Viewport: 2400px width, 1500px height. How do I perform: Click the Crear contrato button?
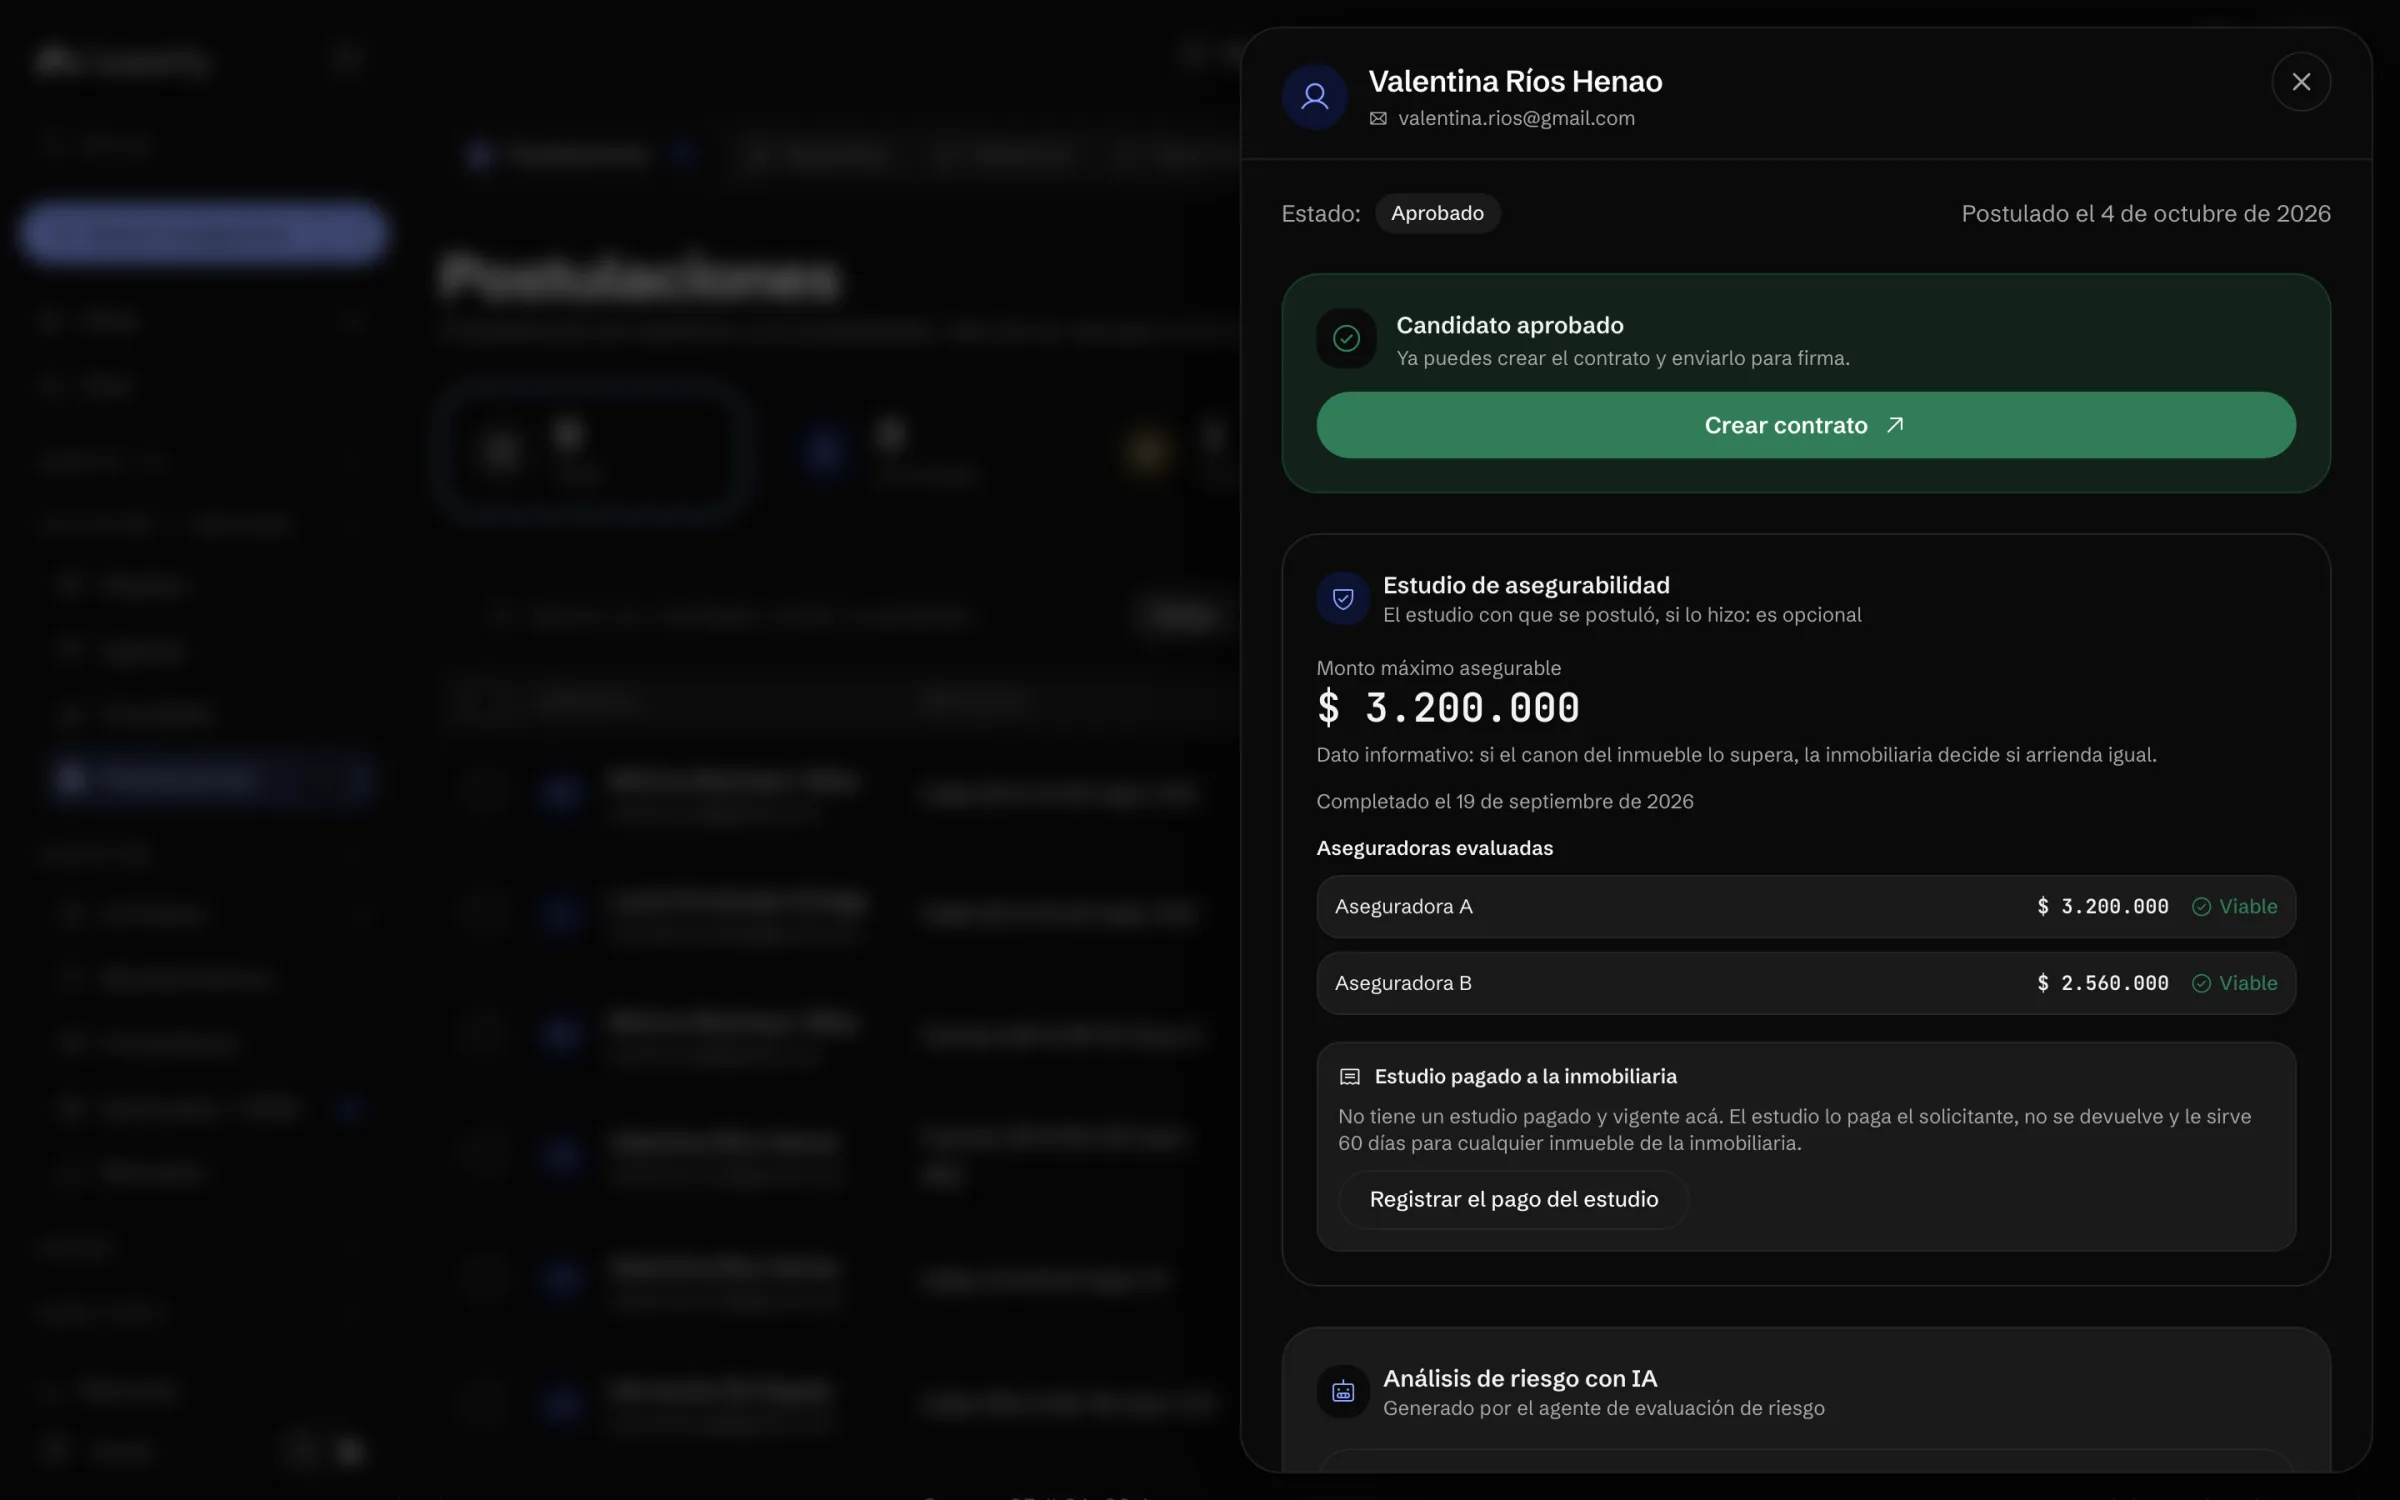tap(1805, 425)
